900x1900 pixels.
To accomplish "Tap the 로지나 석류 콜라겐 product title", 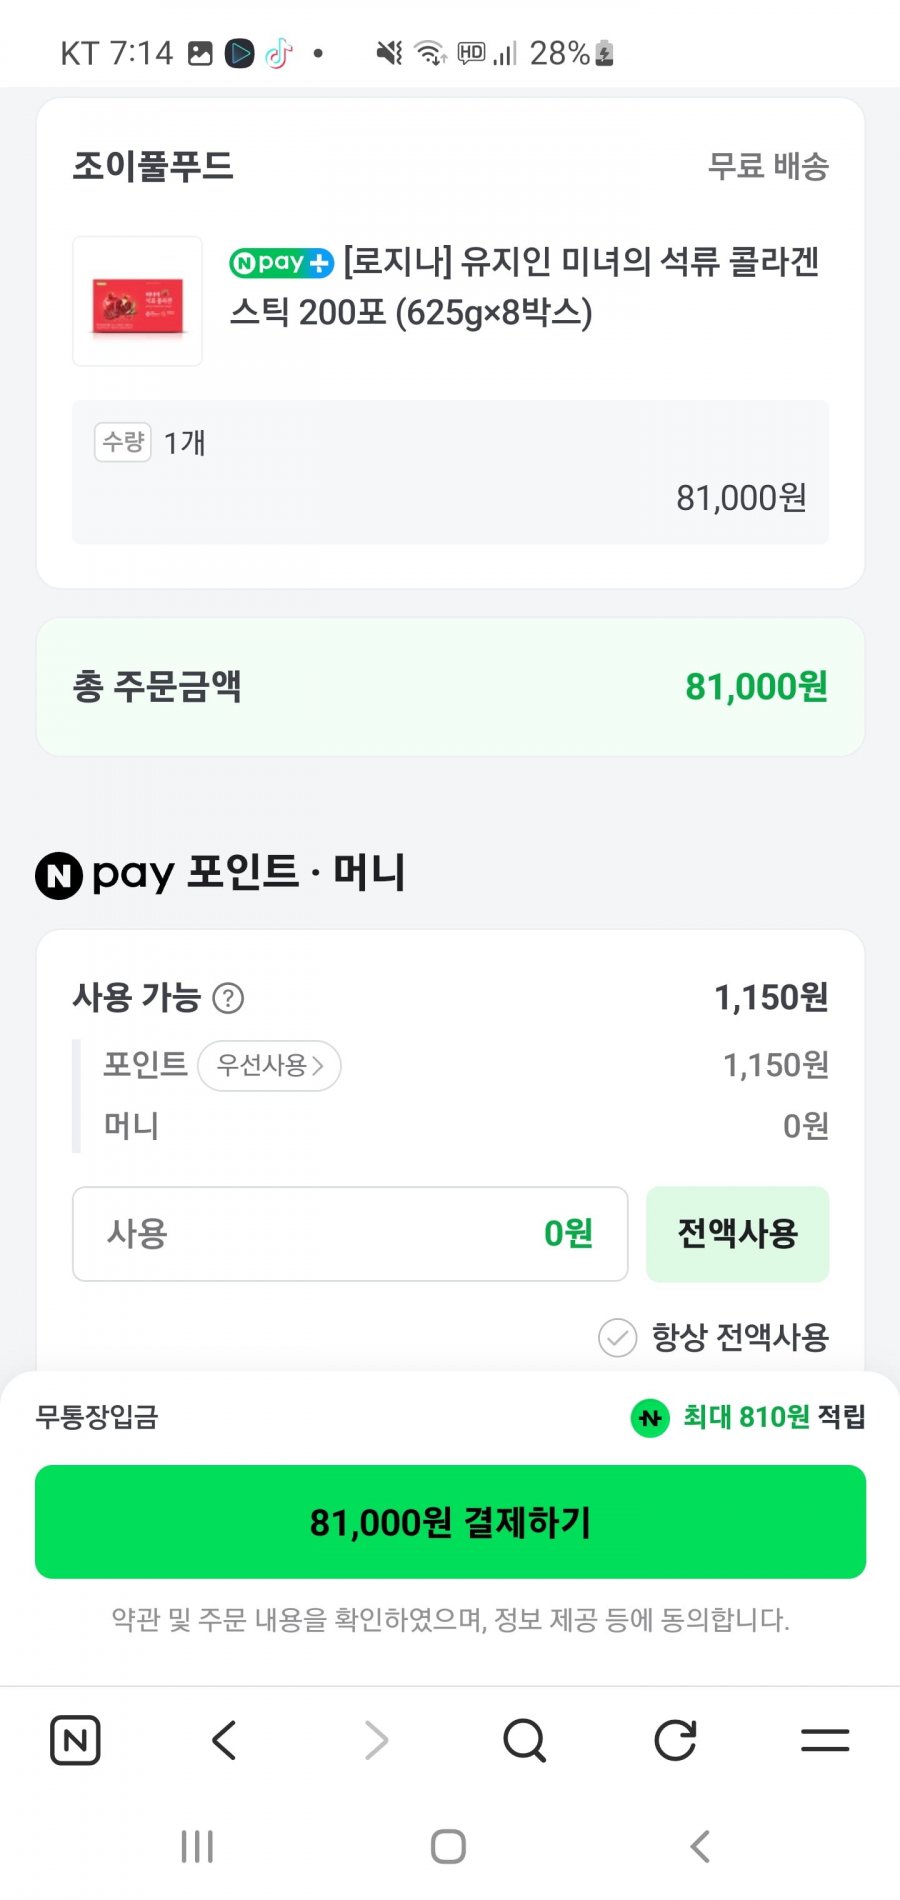I will (525, 287).
